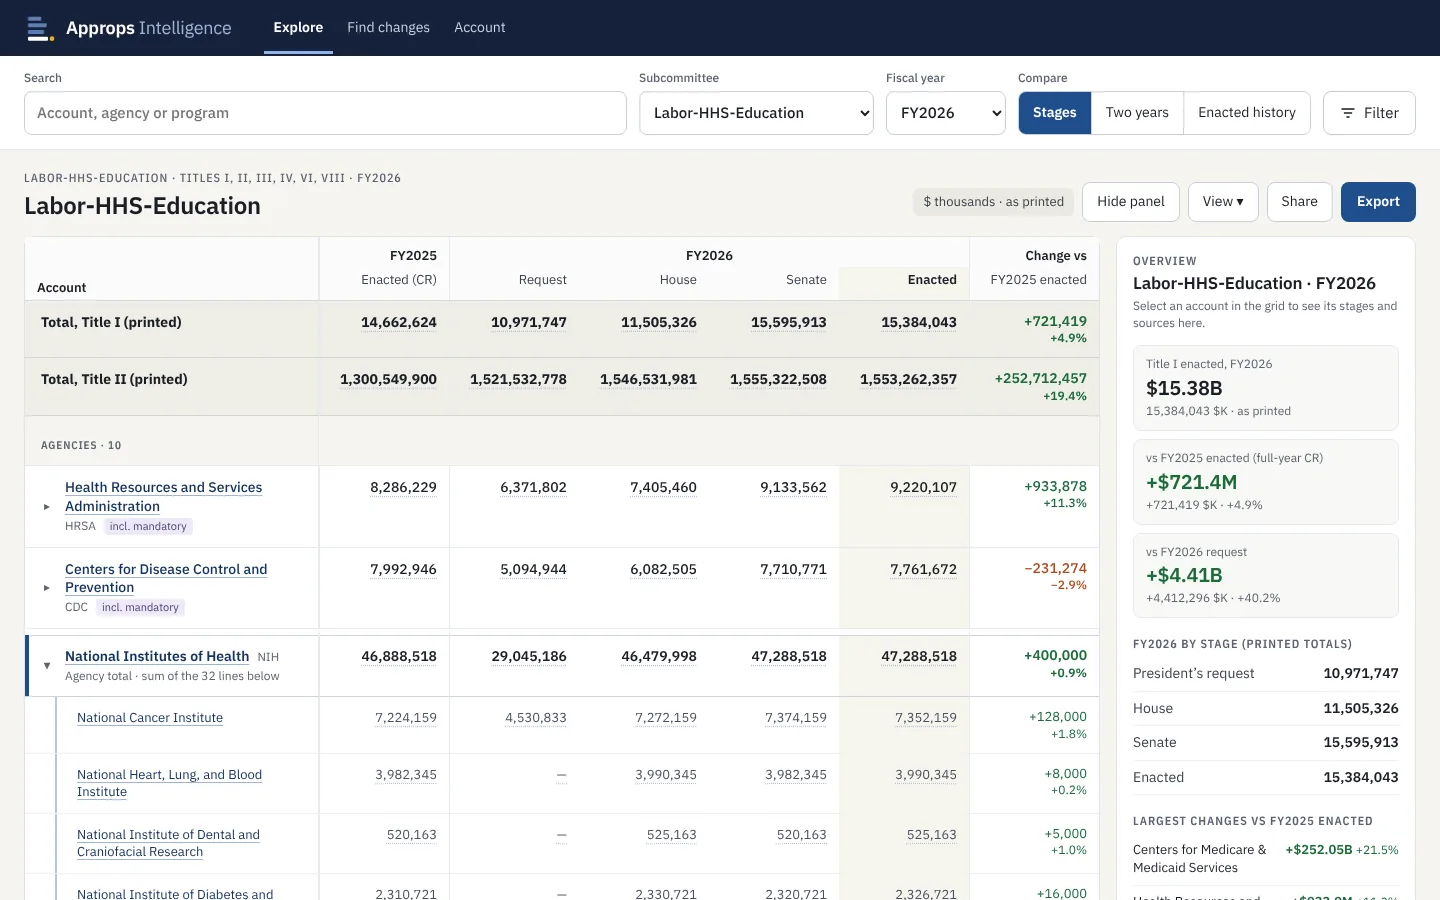Open the National Institutes of Health link
Image resolution: width=1440 pixels, height=900 pixels.
pos(157,657)
